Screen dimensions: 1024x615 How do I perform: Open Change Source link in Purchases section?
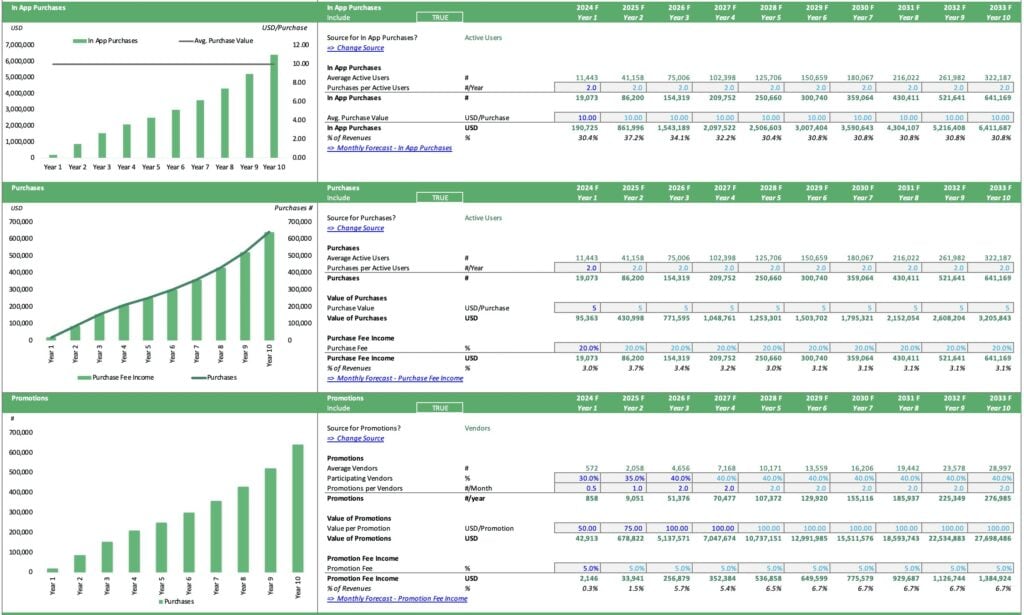coord(355,228)
